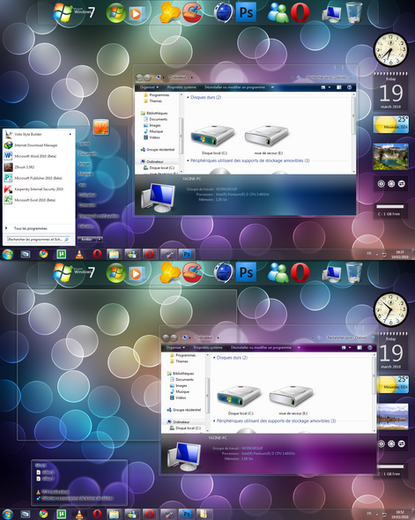Image resolution: width=415 pixels, height=520 pixels.
Task: Click the yellow folder taskbar icon after Photoshop
Action: 203,514
